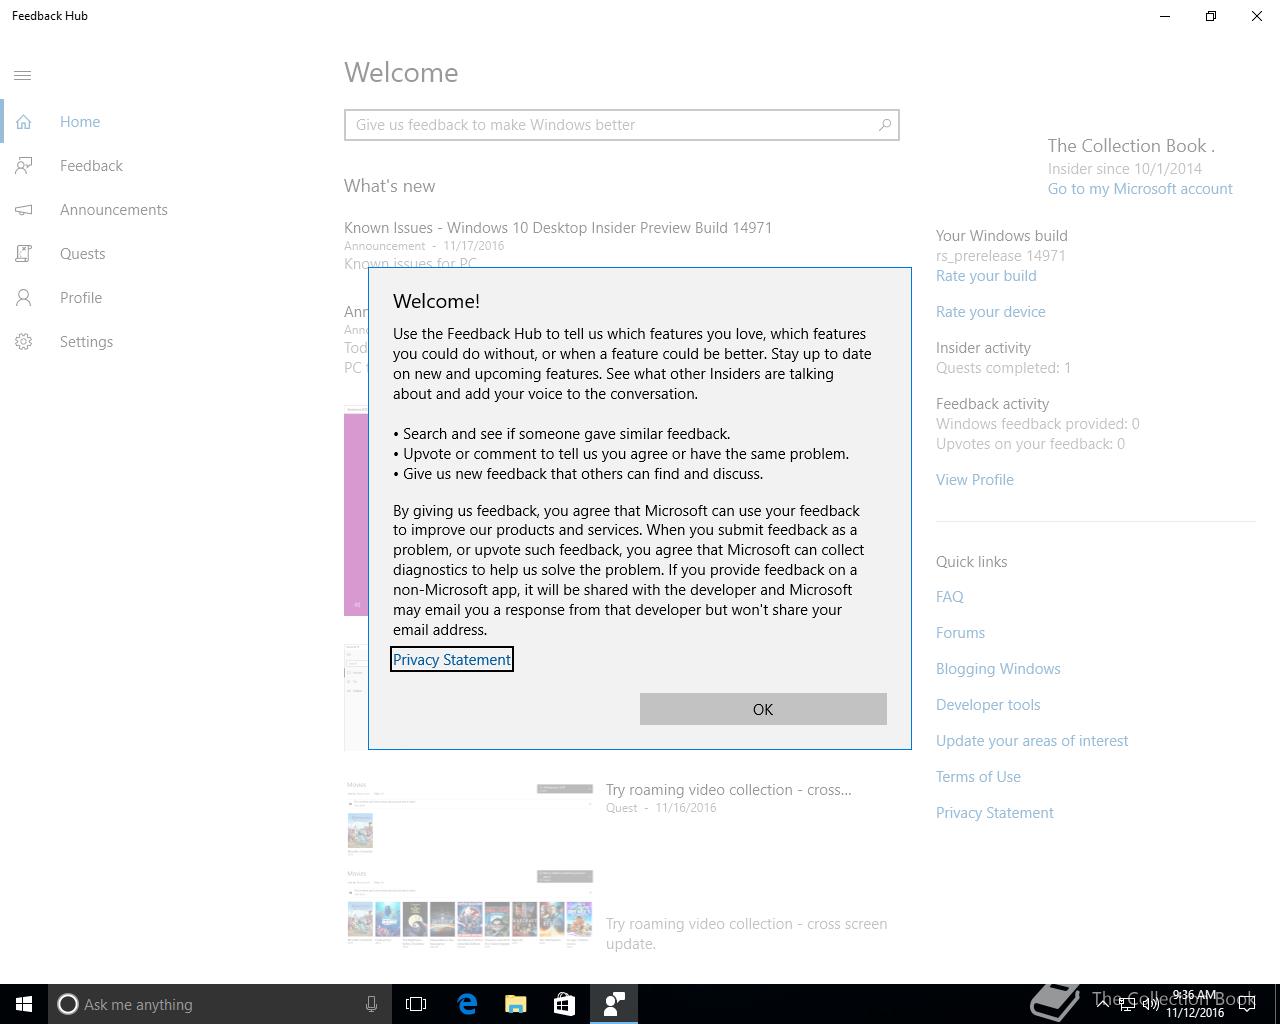Go to my Microsoft account link
The height and width of the screenshot is (1024, 1280).
click(1140, 189)
